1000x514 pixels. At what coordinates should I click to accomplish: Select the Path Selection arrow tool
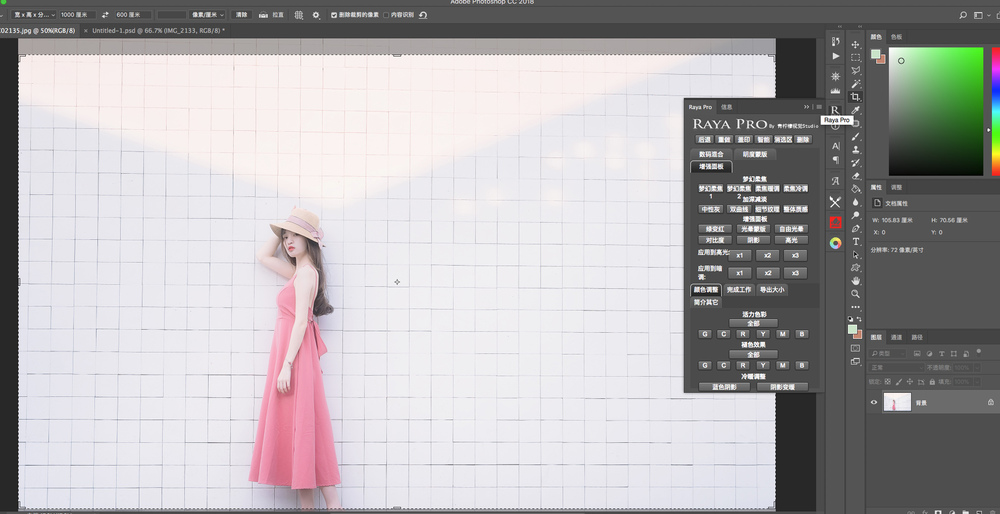tap(856, 254)
